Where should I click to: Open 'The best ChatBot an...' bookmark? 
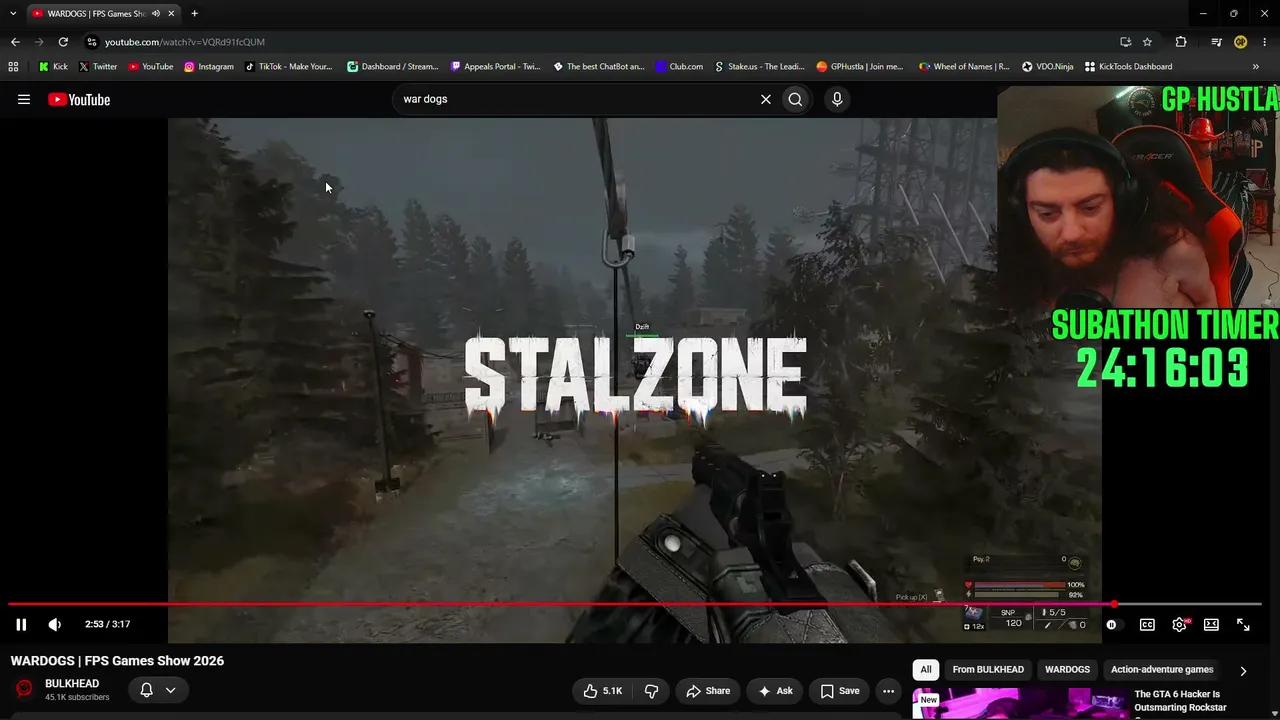click(599, 67)
